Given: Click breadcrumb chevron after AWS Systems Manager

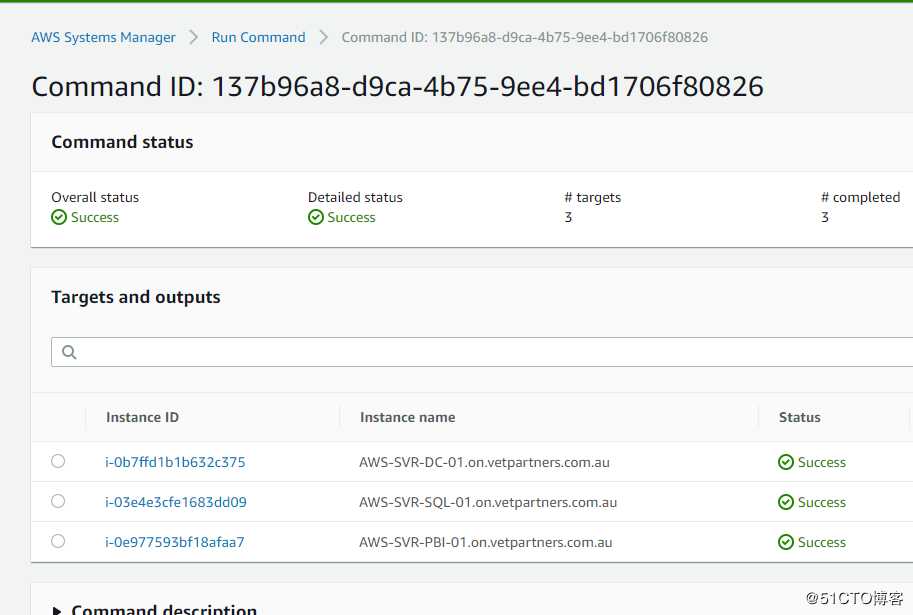Looking at the screenshot, I should [x=193, y=37].
